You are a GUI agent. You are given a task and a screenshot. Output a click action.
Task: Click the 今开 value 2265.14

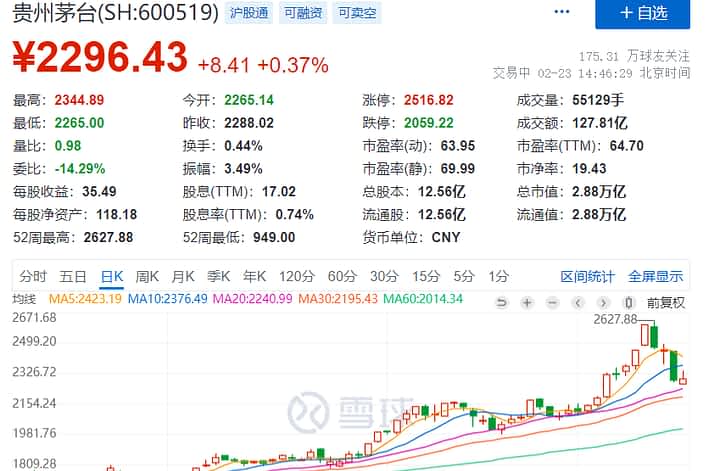coord(249,100)
